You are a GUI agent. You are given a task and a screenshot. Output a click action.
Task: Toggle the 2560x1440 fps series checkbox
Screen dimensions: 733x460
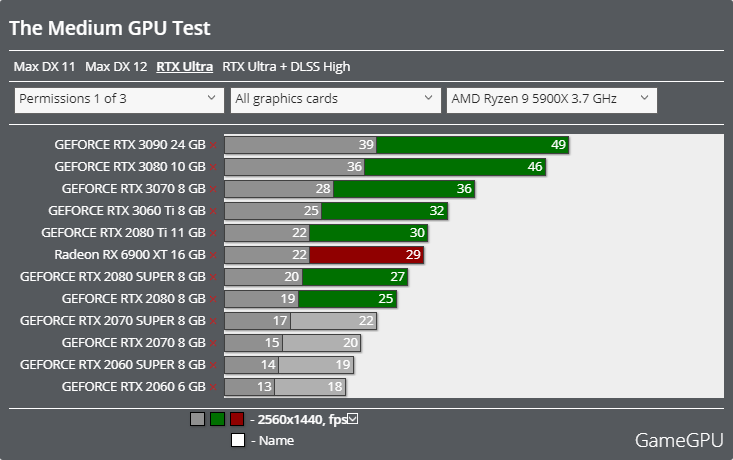(x=353, y=419)
